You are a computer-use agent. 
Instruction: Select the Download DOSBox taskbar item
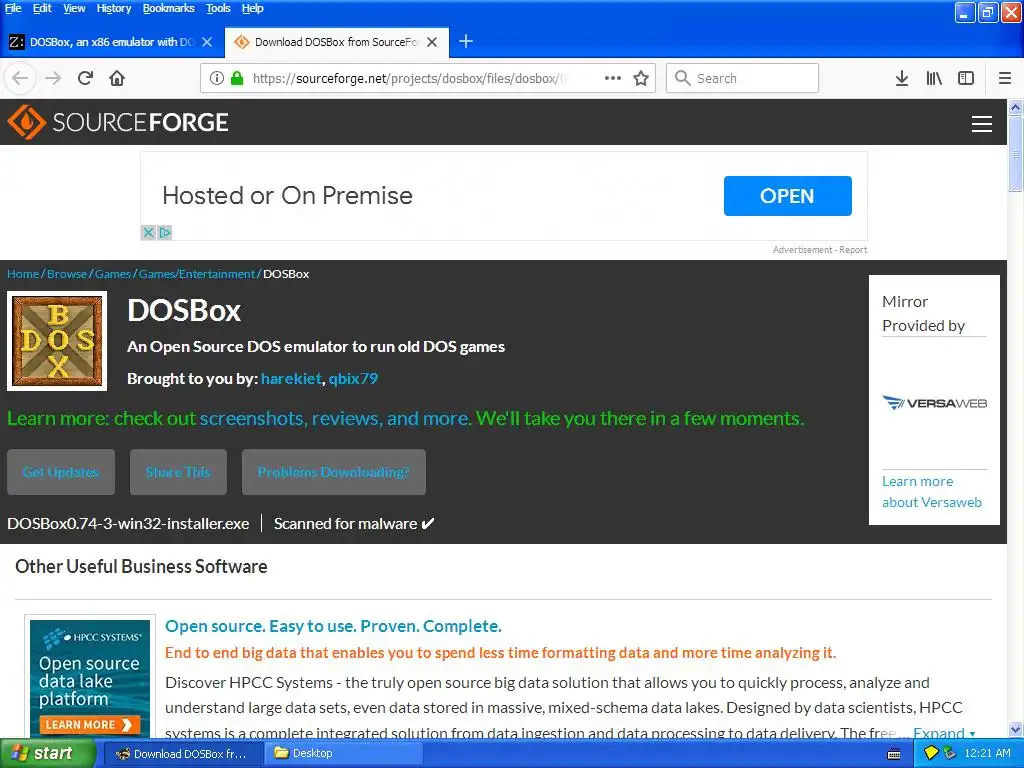click(184, 754)
